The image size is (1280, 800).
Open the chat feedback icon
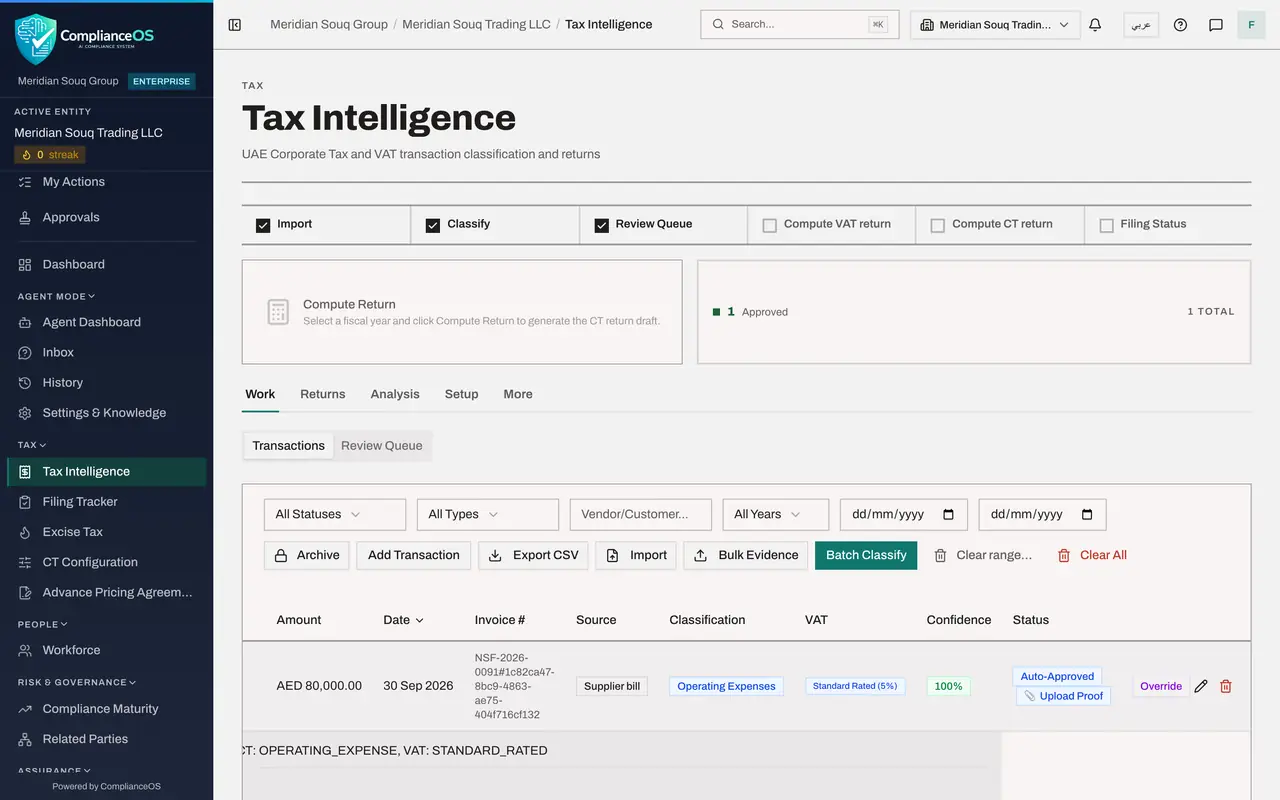pos(1216,25)
